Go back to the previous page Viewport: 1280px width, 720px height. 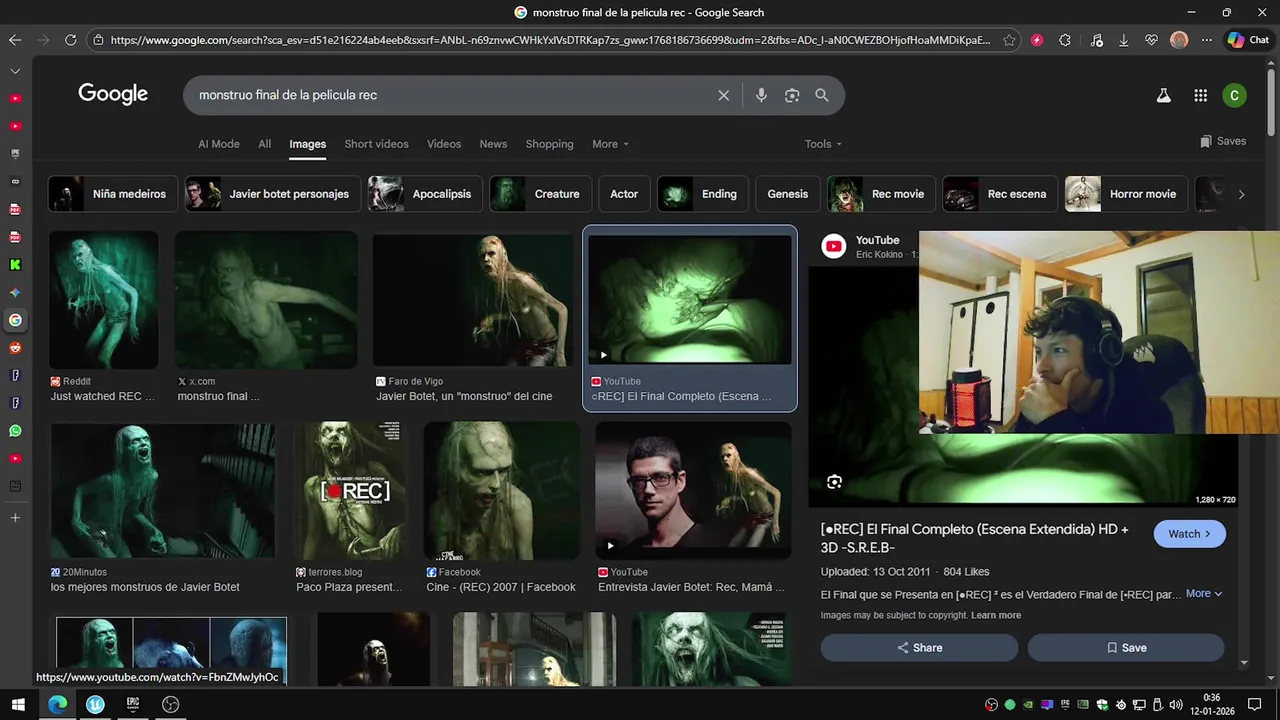click(15, 40)
